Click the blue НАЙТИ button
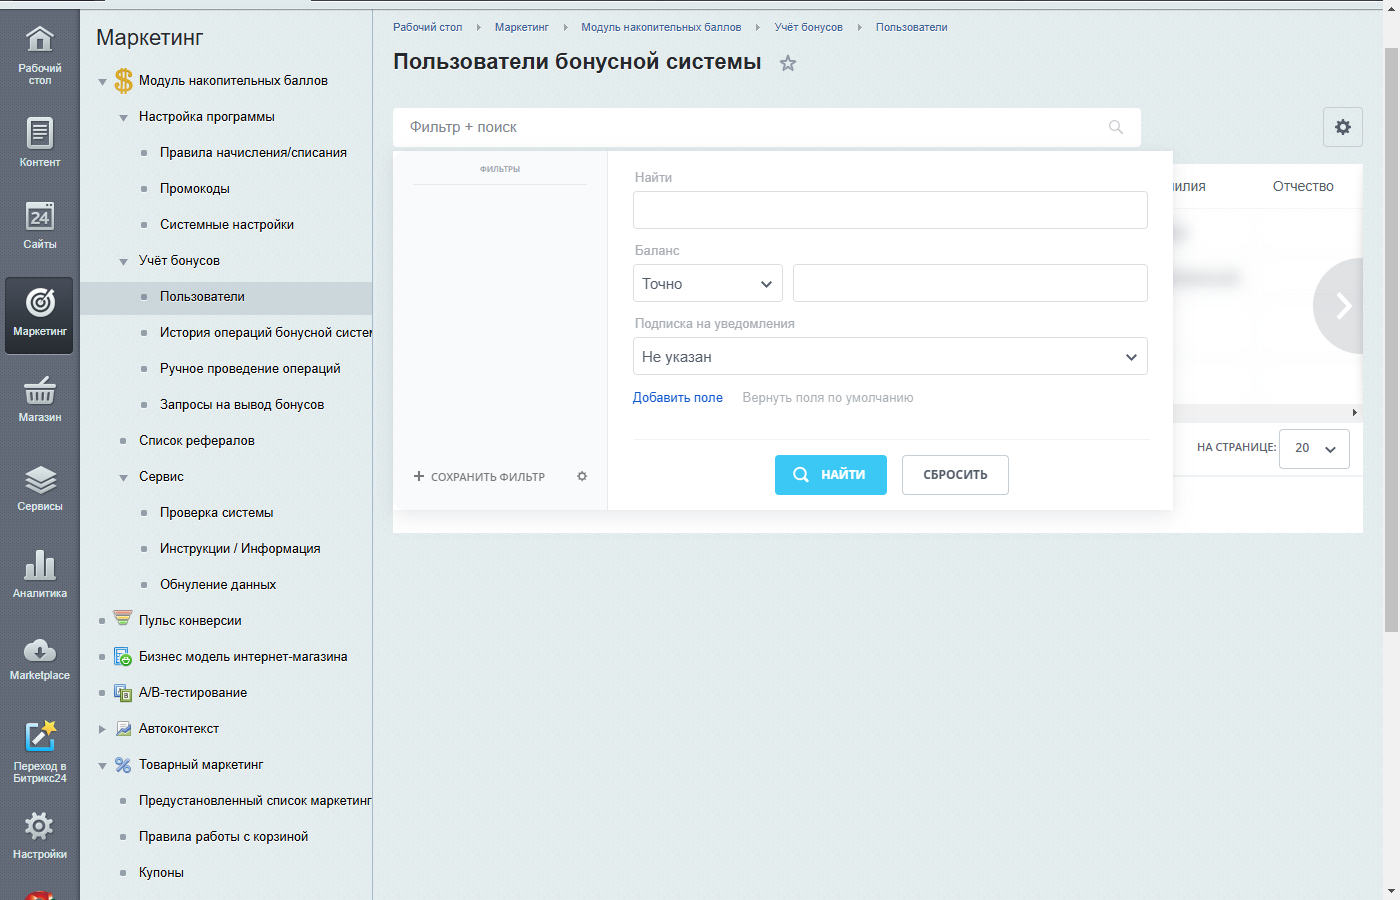This screenshot has width=1400, height=900. [x=831, y=475]
